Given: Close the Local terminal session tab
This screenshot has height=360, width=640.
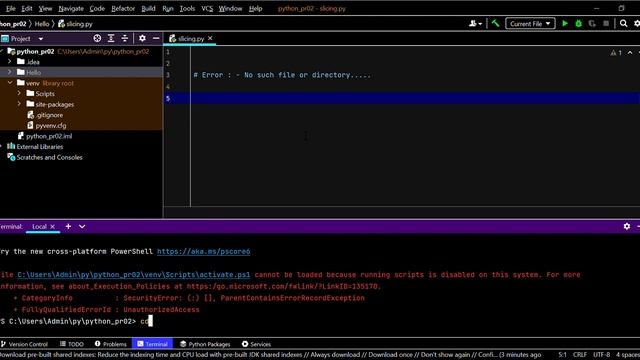Looking at the screenshot, I should tap(53, 227).
